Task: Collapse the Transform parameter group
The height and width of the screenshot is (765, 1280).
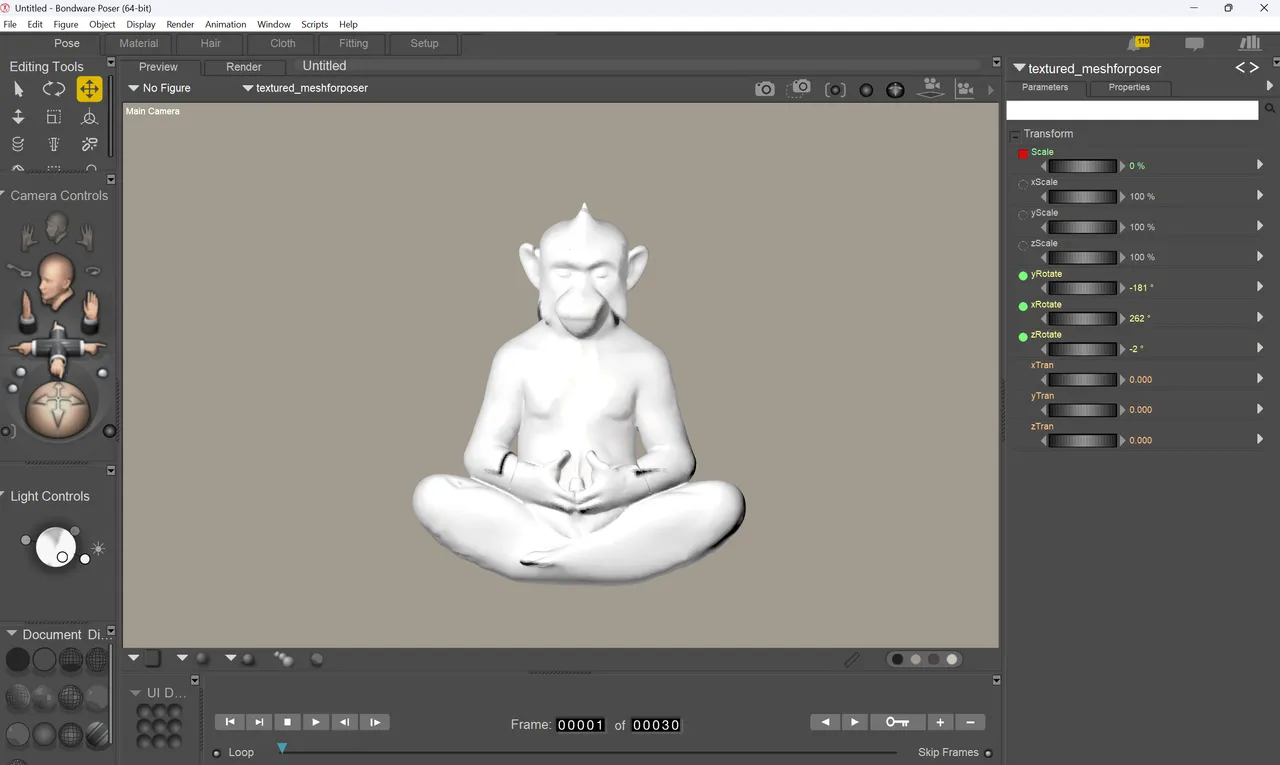Action: [x=1015, y=134]
